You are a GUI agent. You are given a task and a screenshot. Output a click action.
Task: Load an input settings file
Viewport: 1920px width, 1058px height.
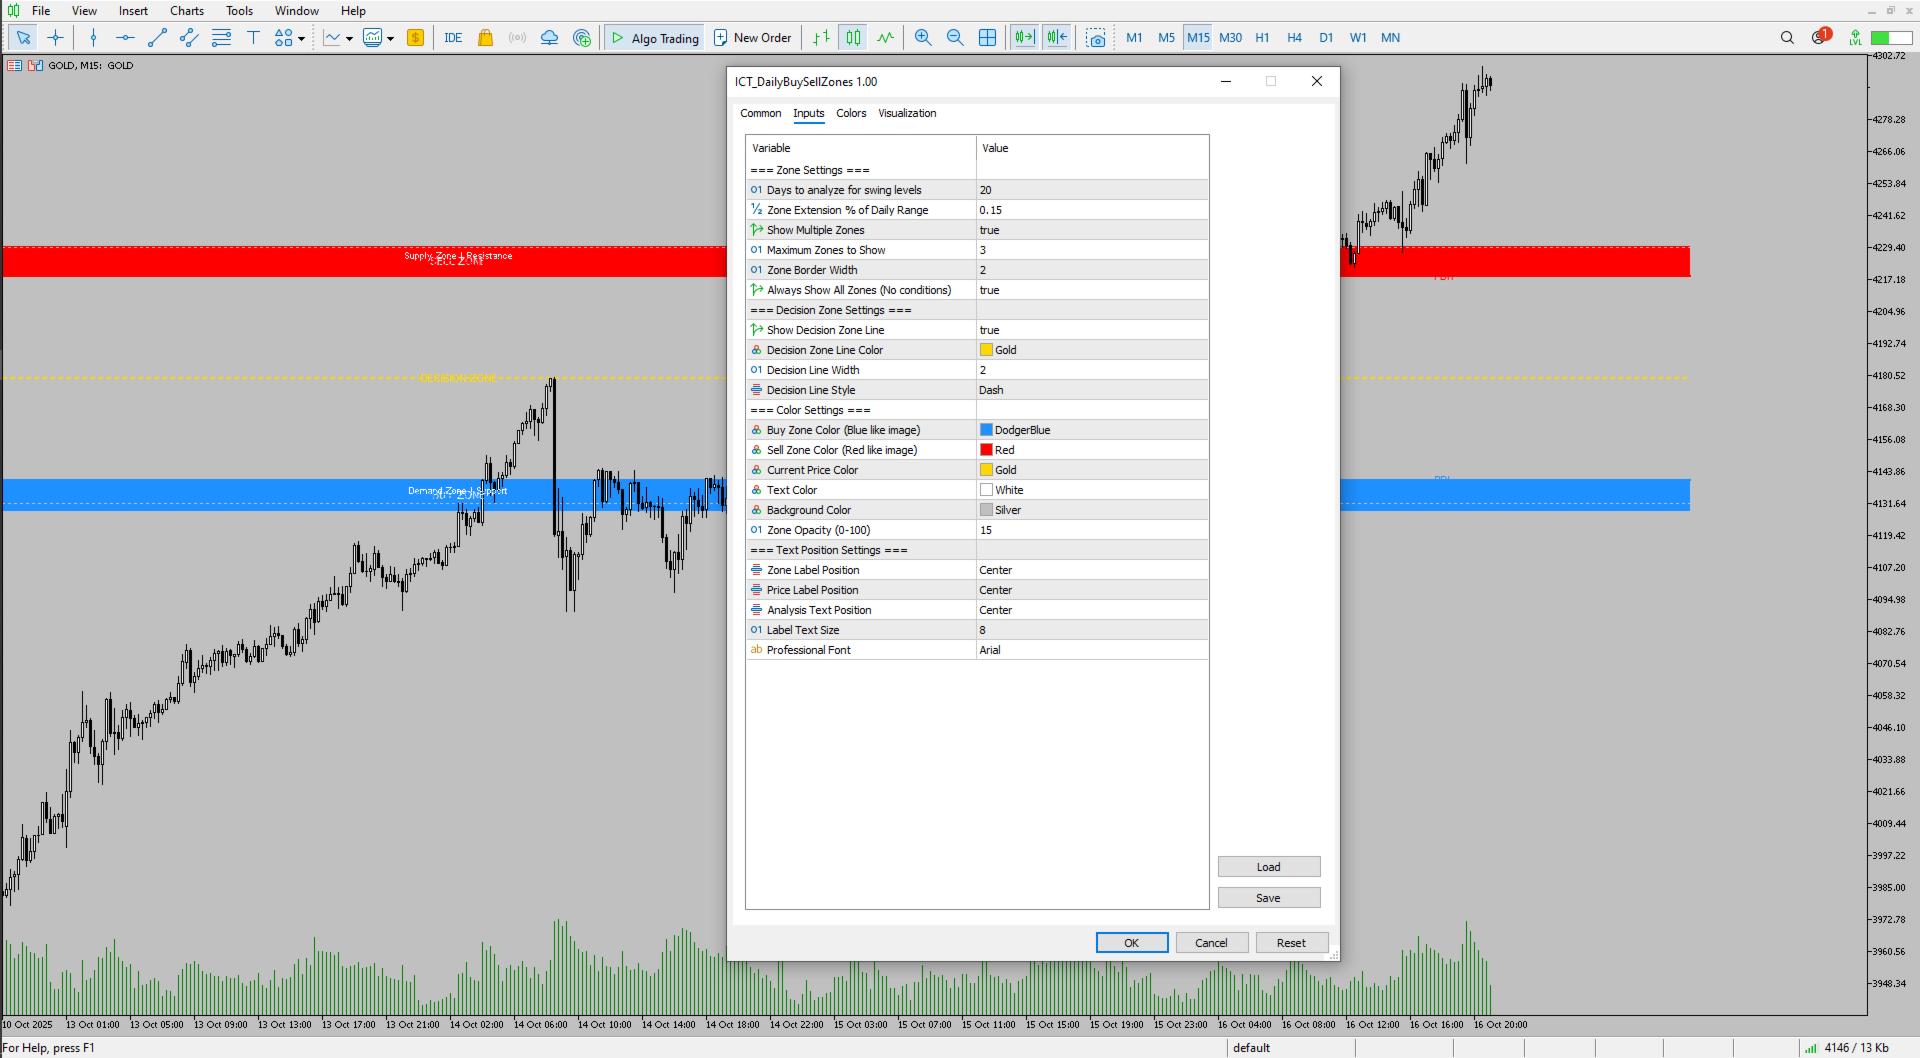[1269, 867]
